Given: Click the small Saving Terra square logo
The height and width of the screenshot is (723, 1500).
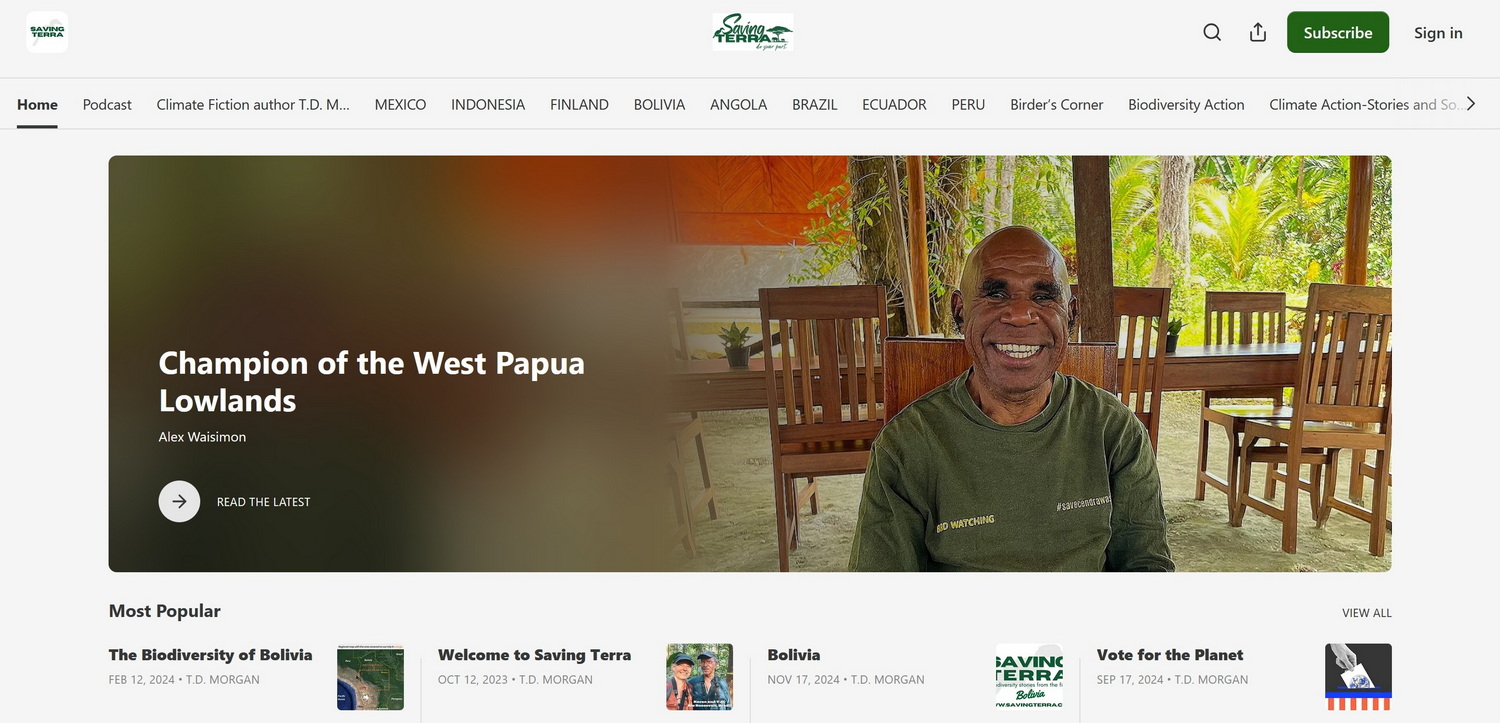Looking at the screenshot, I should coord(47,32).
